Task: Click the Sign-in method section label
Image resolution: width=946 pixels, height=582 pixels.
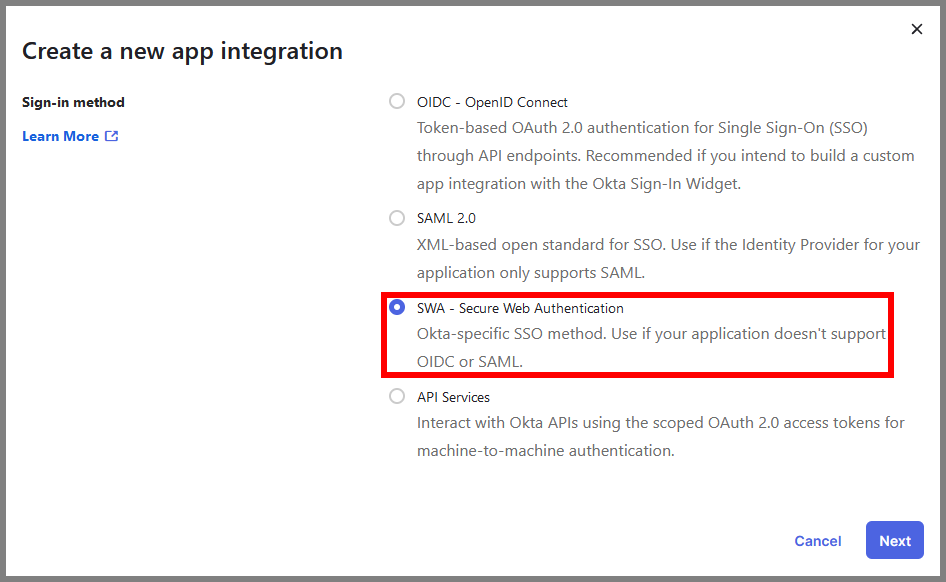Action: coord(73,102)
